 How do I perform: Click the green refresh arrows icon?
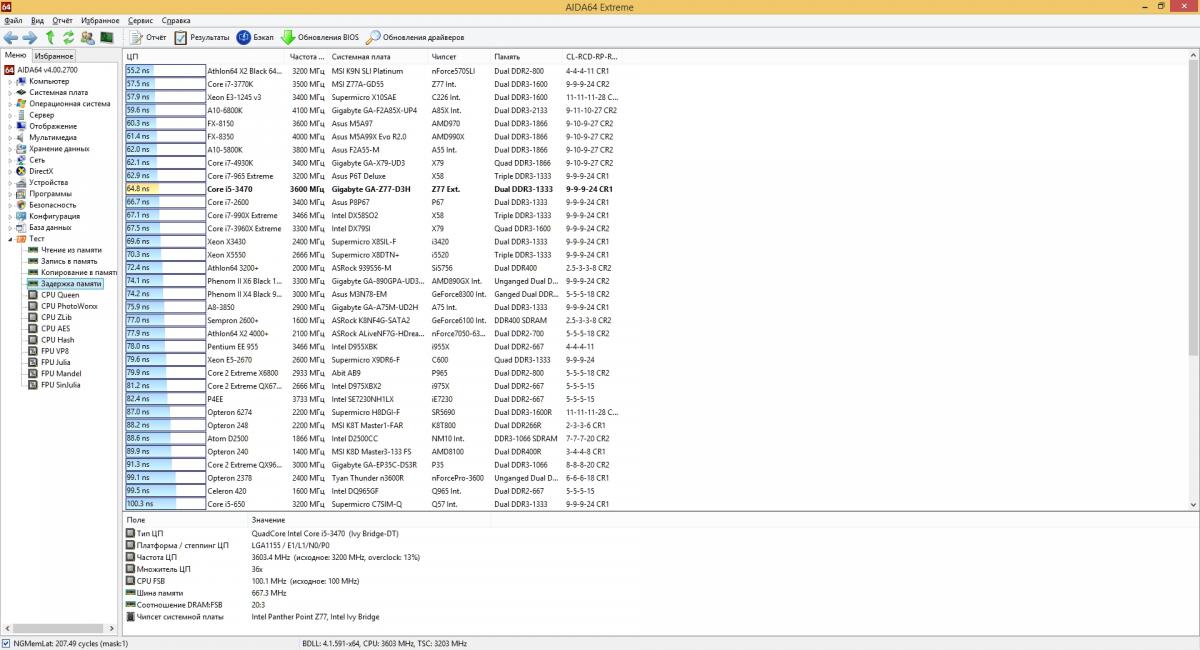point(68,37)
